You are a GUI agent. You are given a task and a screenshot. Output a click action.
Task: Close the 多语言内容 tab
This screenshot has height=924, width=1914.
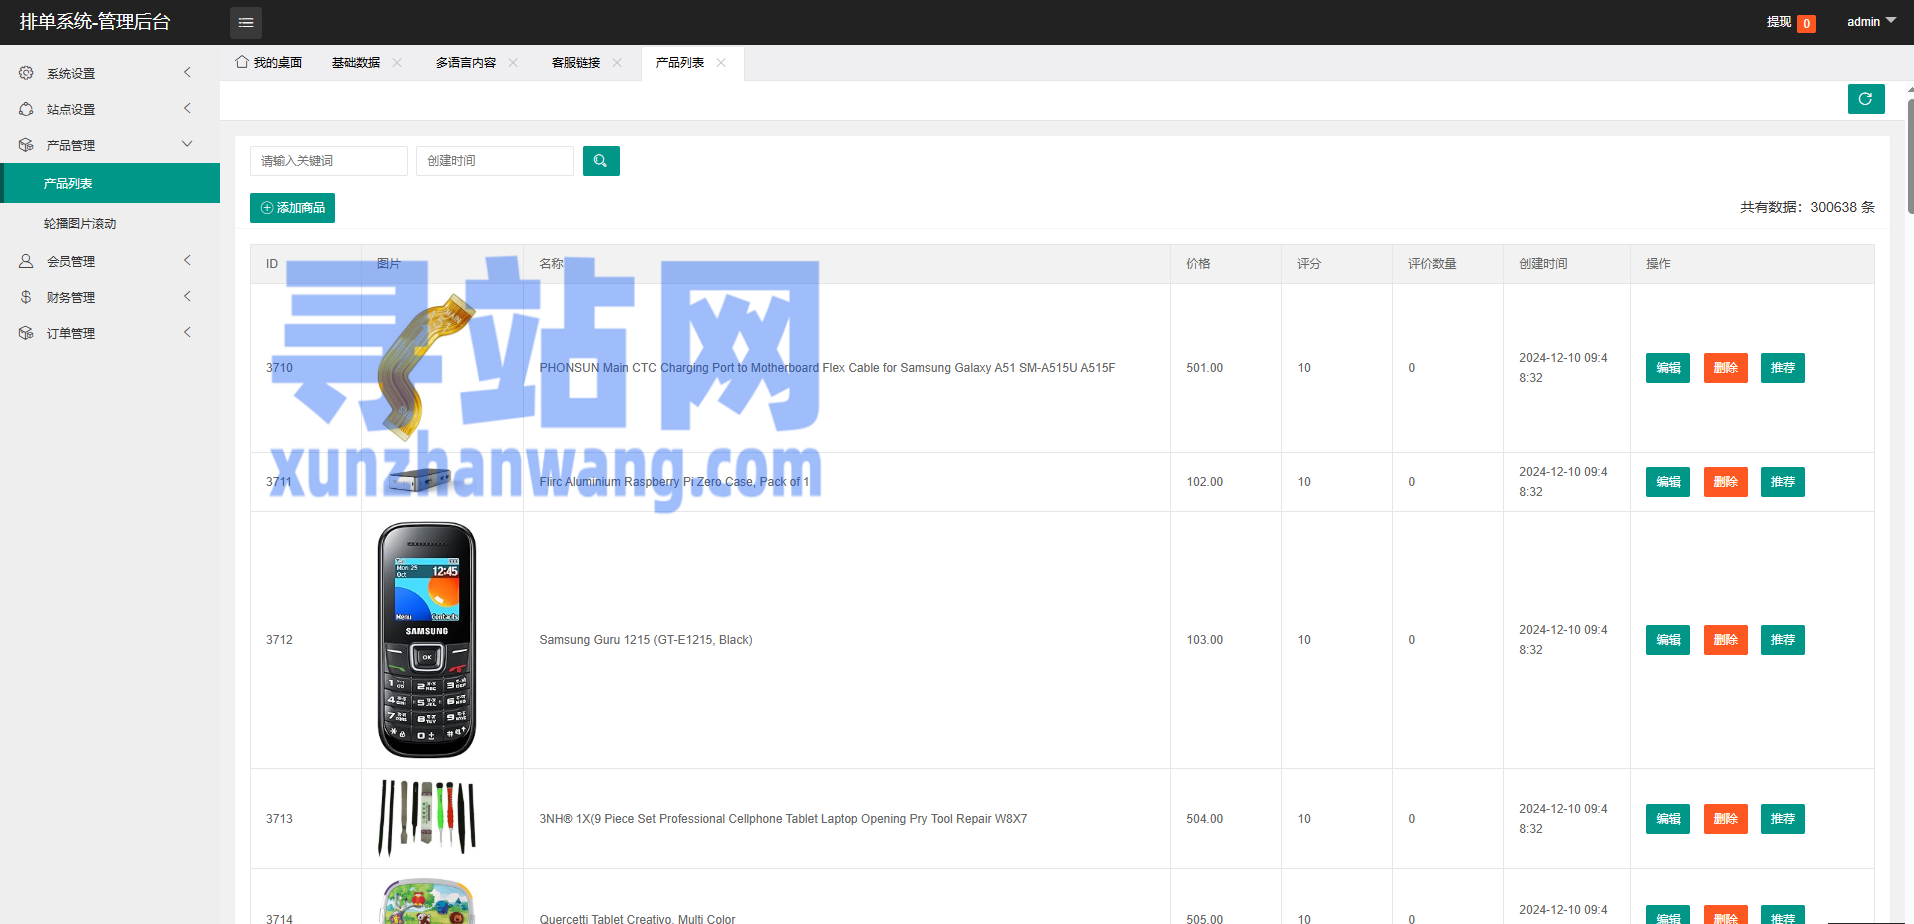tap(513, 62)
